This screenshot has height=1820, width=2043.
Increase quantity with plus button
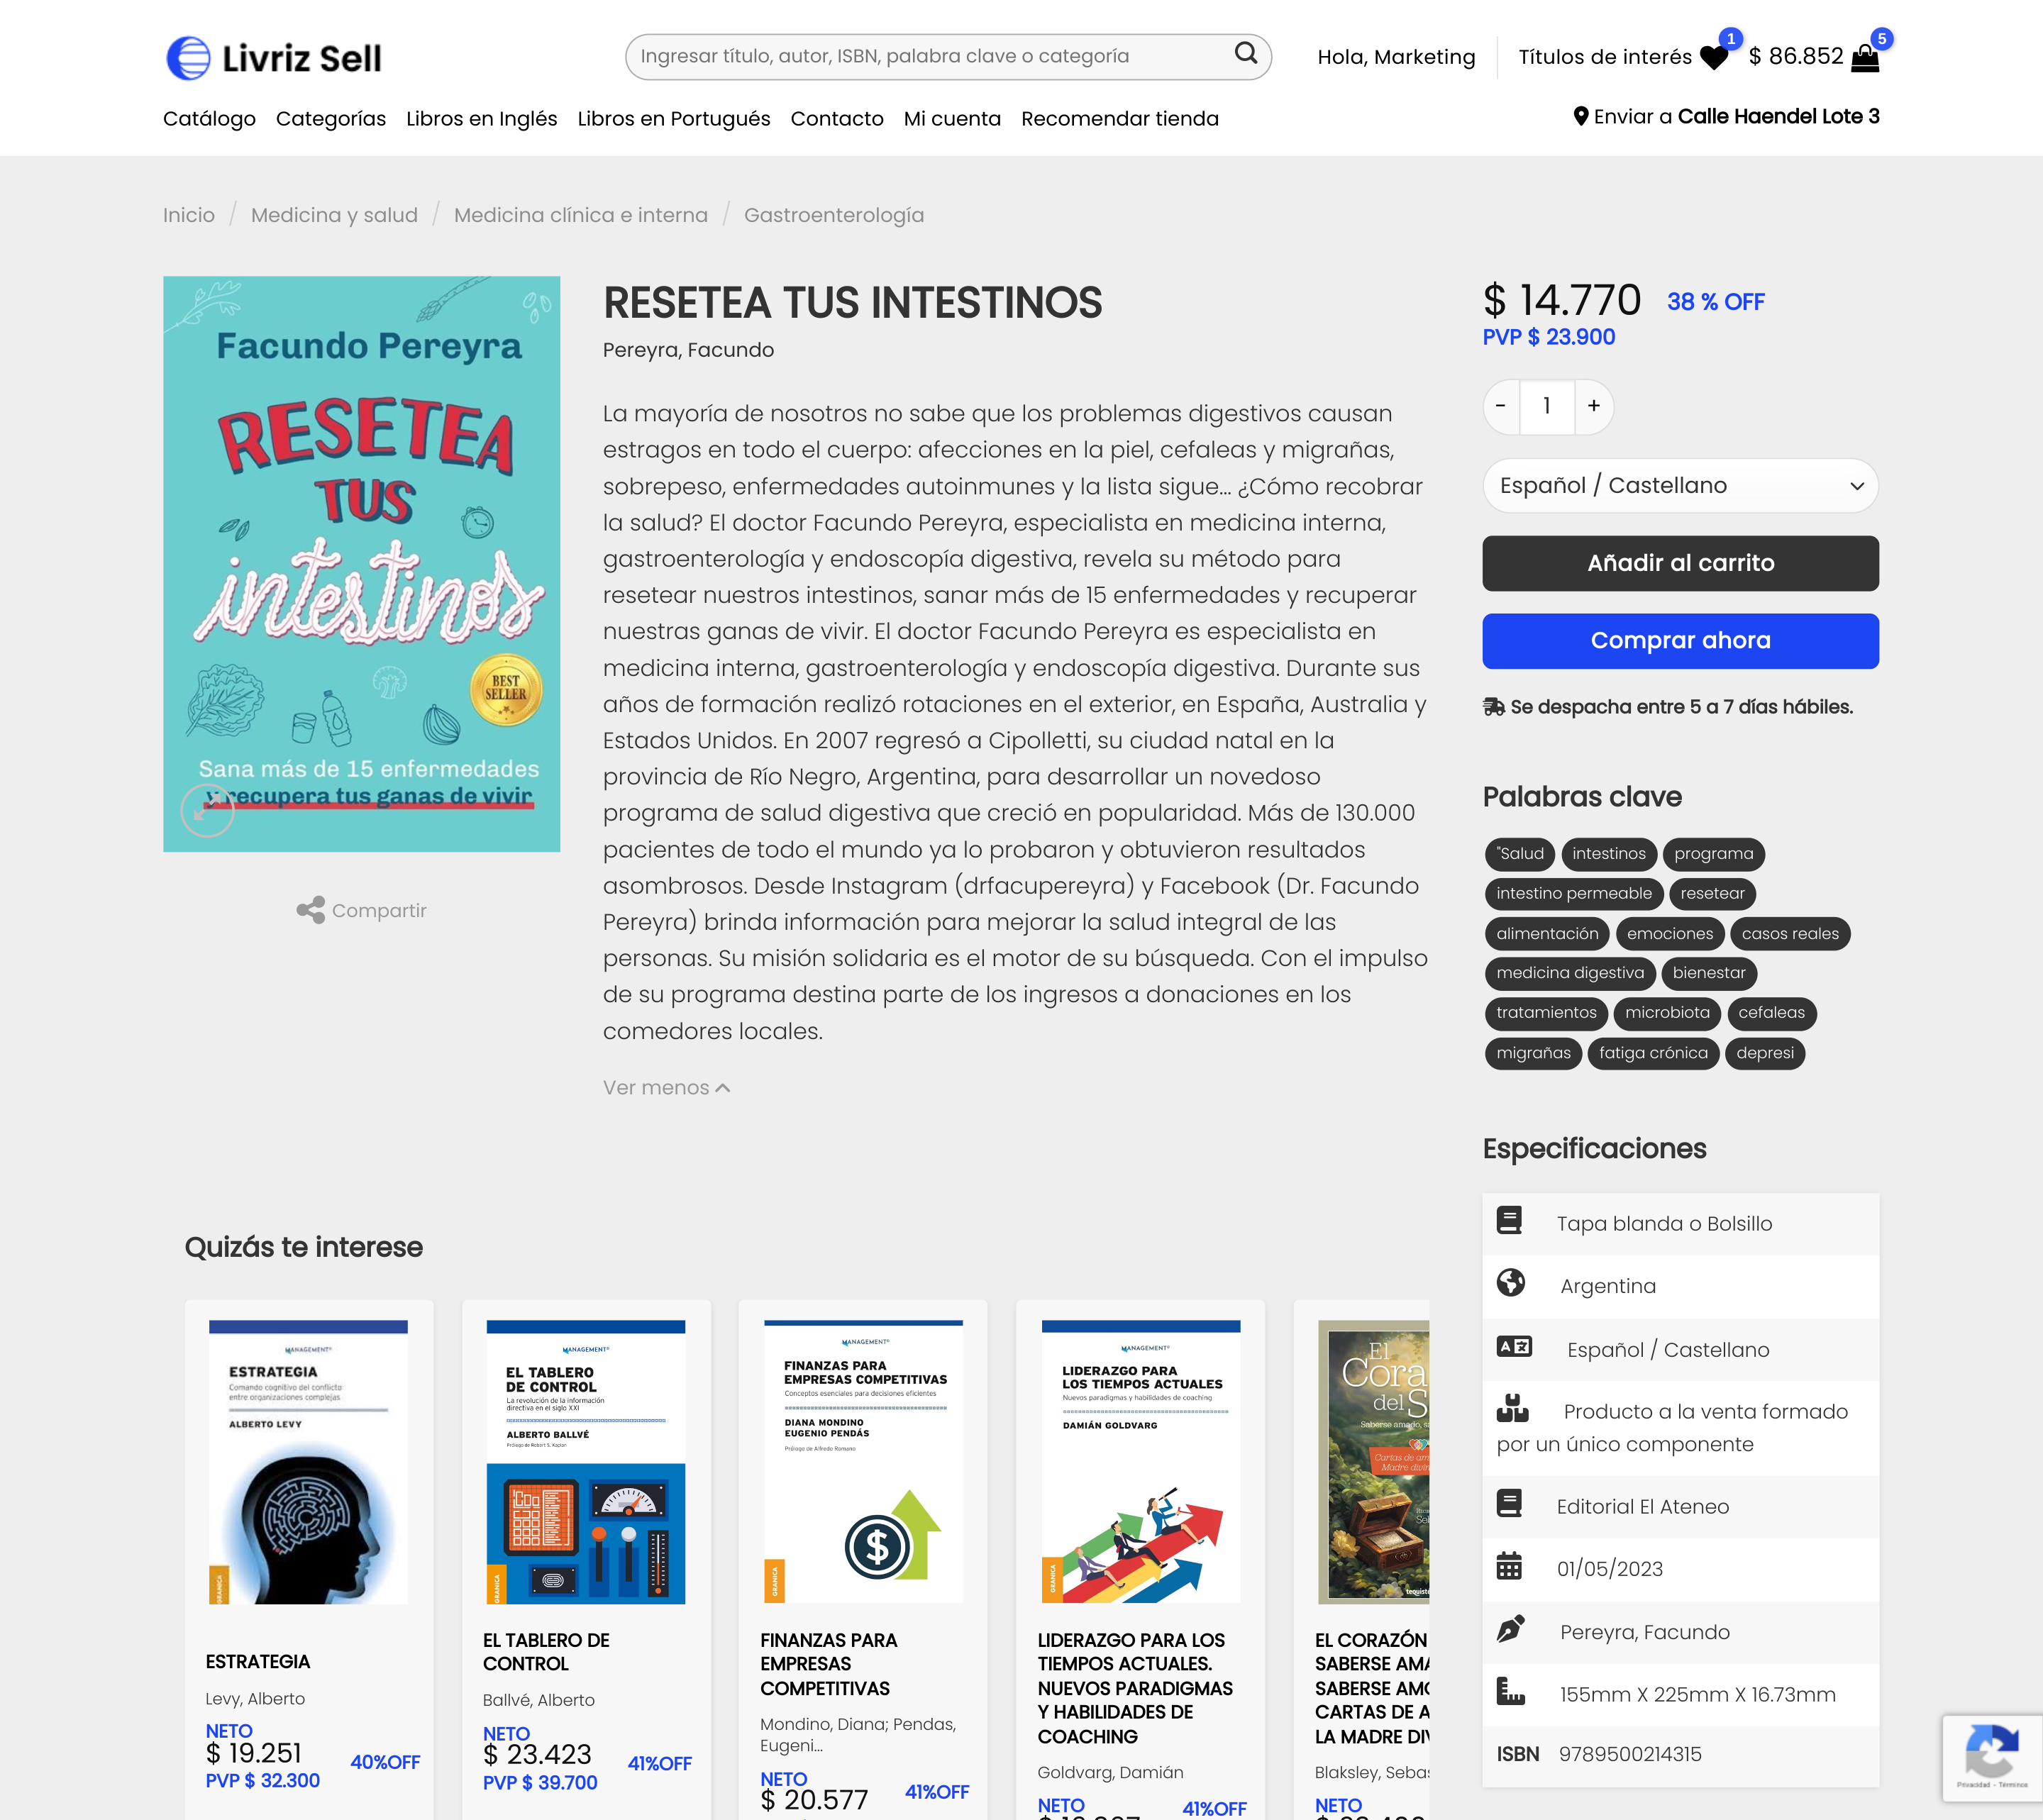click(1594, 406)
